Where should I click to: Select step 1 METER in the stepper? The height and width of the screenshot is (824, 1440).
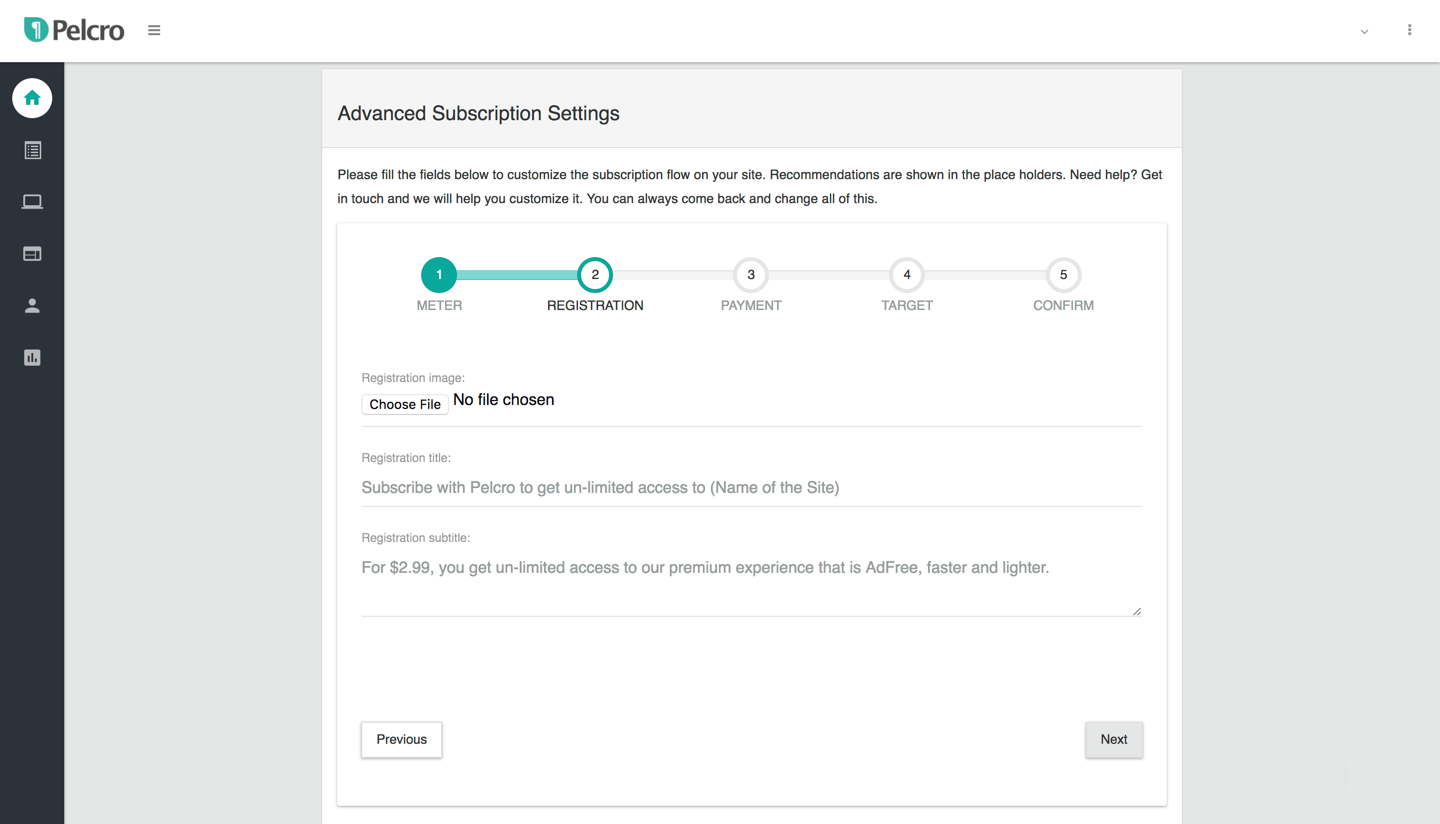pos(439,274)
